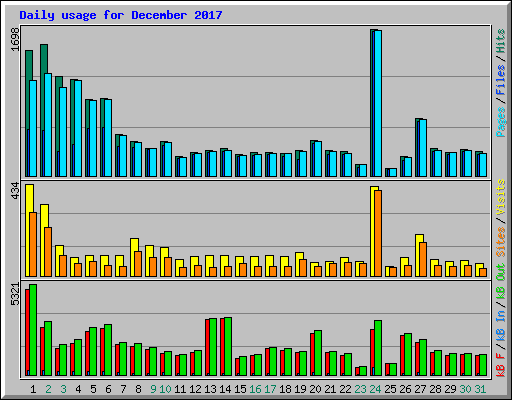Click the dark green hits bar for day 2
Screen dimensions: 512x400
(x=44, y=110)
